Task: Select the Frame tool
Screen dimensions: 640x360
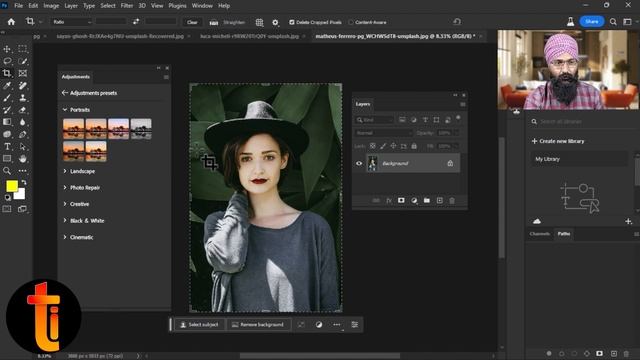Action: [23, 73]
